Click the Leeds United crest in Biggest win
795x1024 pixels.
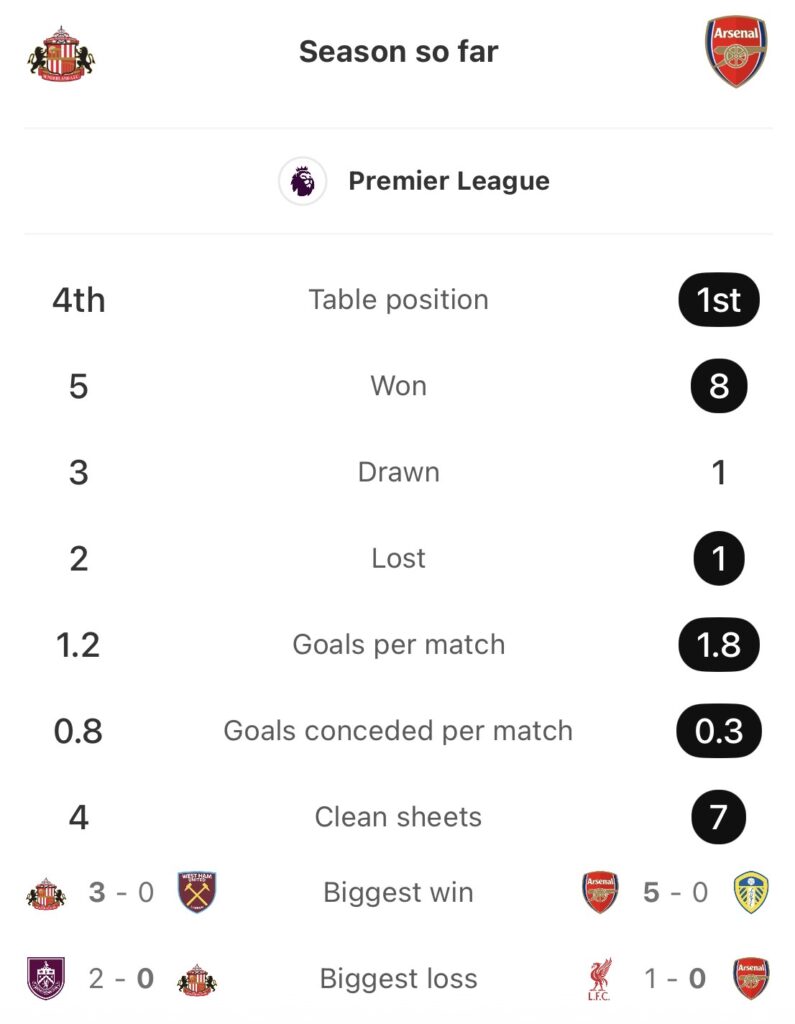(750, 892)
